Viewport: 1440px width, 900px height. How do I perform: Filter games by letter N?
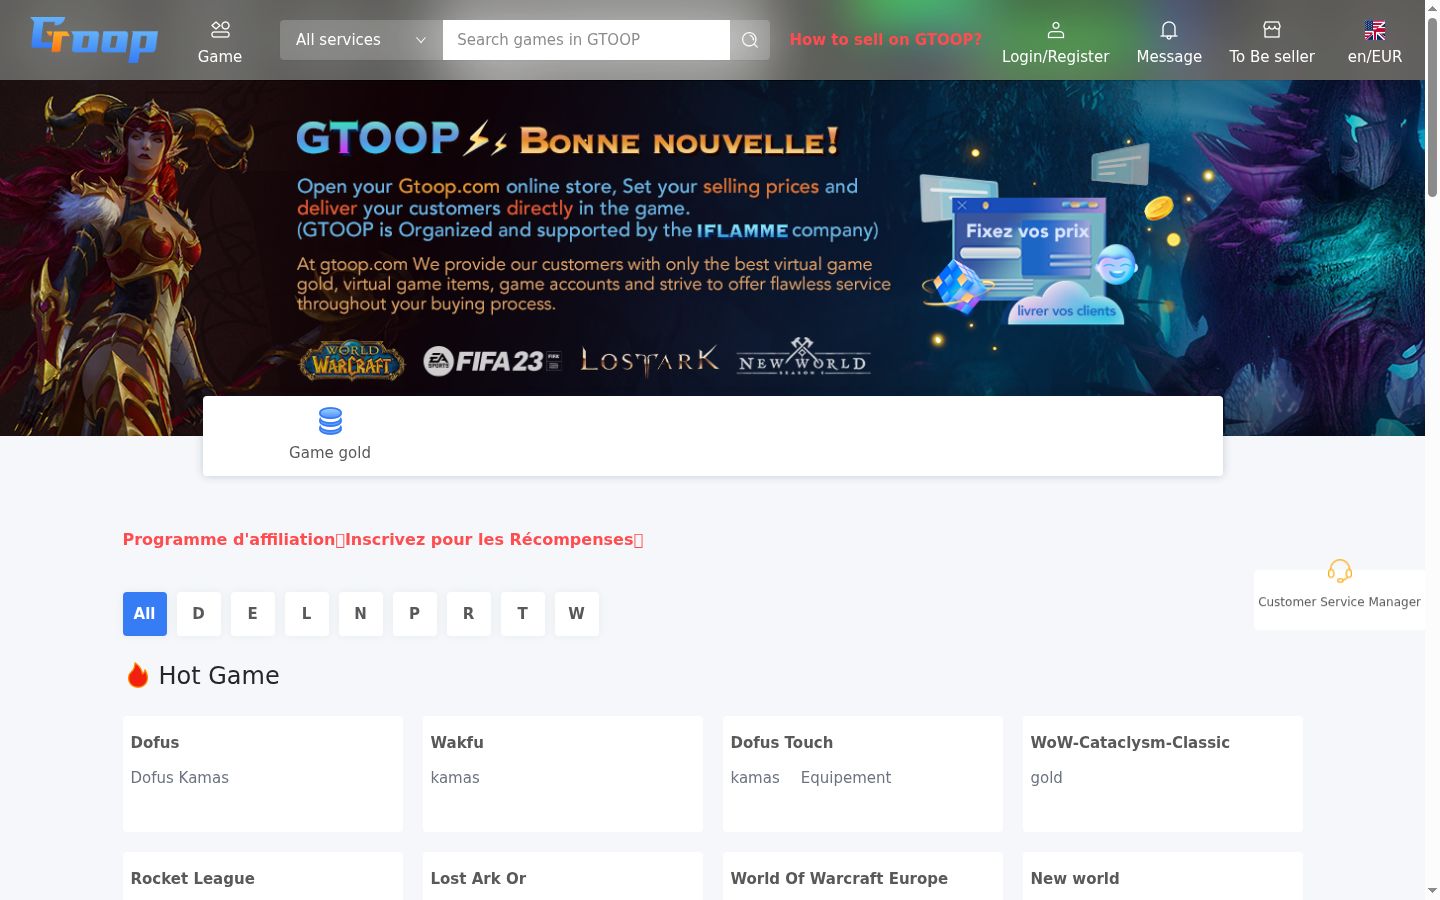[361, 614]
